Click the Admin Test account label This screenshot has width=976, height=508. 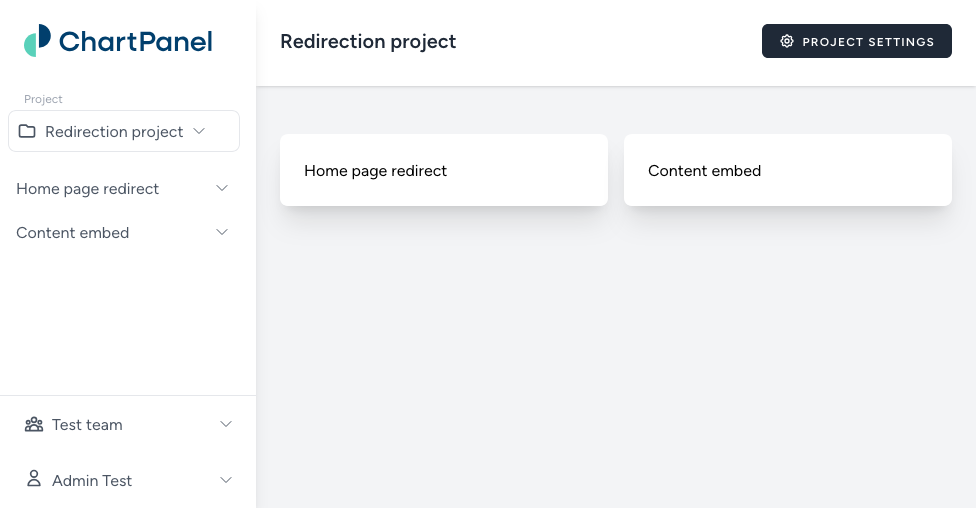click(x=92, y=481)
